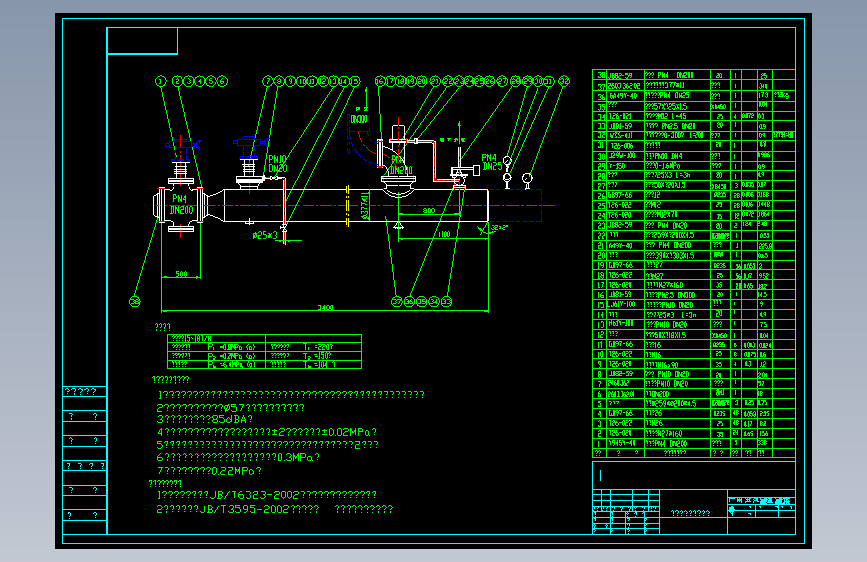867x562 pixels.
Task: Click the ø25x3 pipe annotation
Action: point(265,236)
